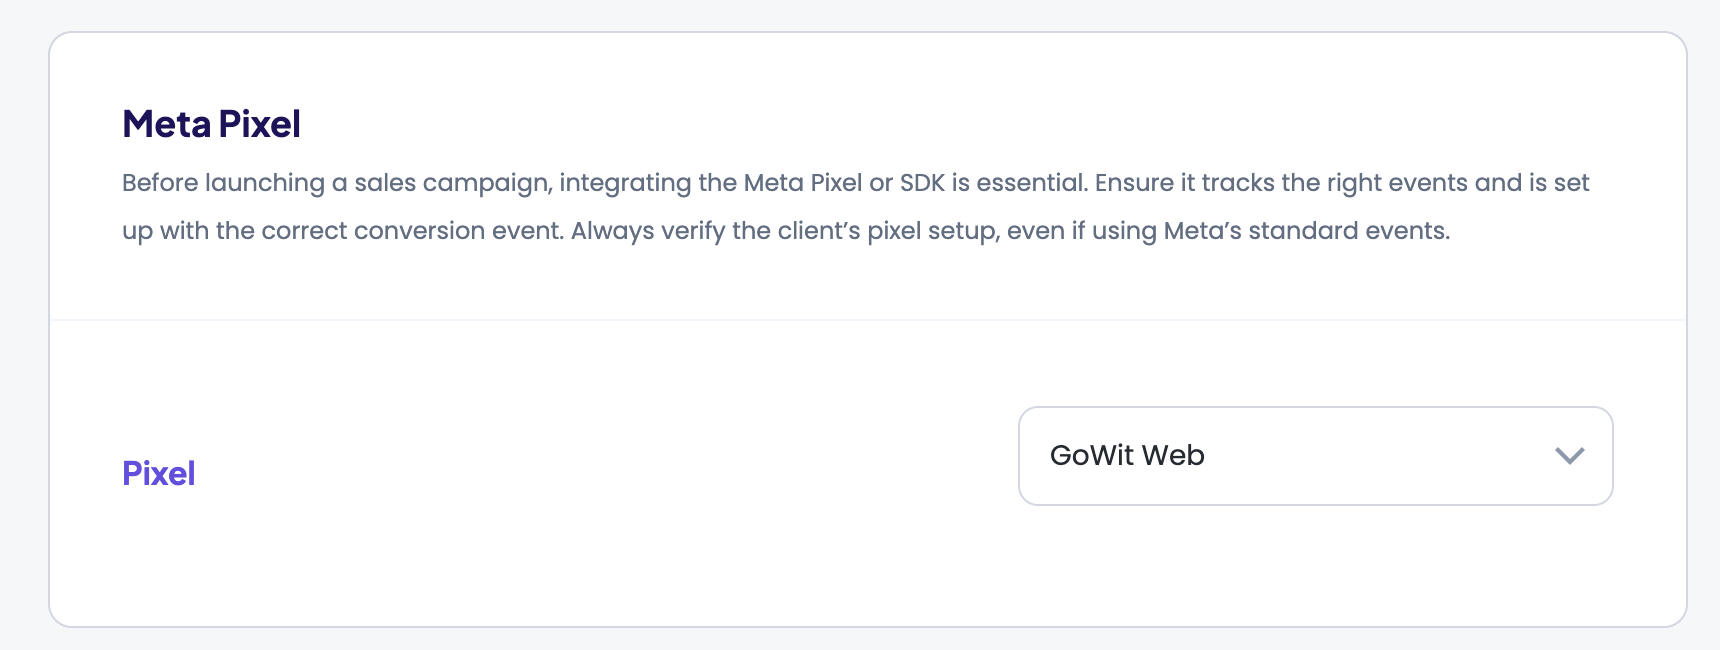Image resolution: width=1720 pixels, height=650 pixels.
Task: Select the GoWit Web text in combo box
Action: (x=1127, y=456)
